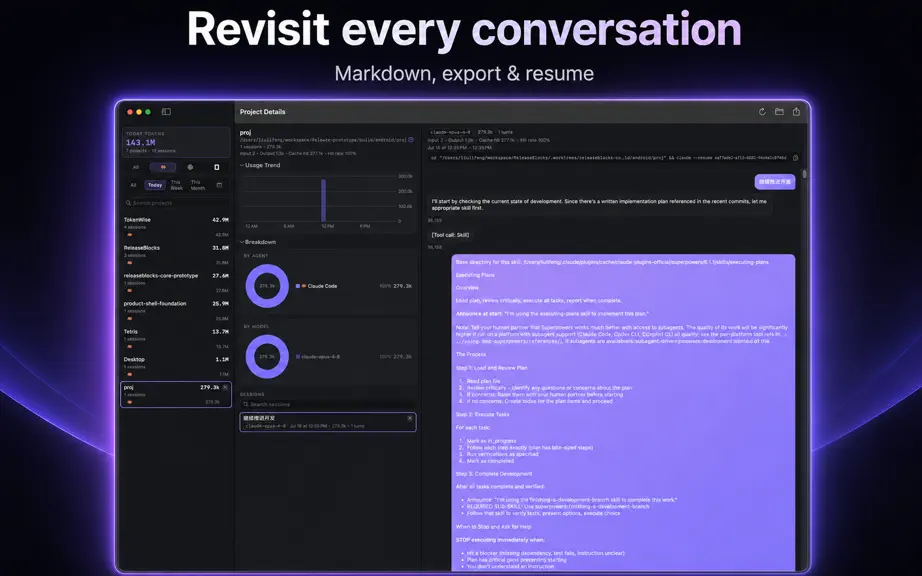The image size is (922, 576).
Task: Click the "Step 2: Execute Tasks" text
Action: [x=483, y=414]
